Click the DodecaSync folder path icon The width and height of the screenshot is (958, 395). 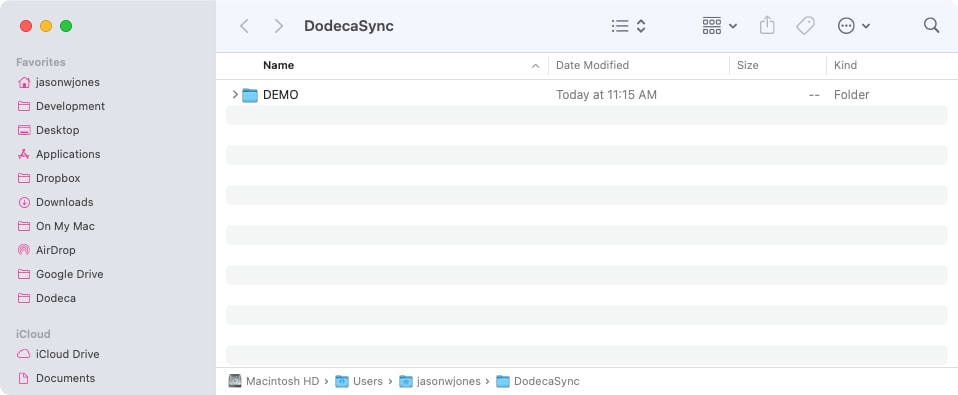coord(503,382)
